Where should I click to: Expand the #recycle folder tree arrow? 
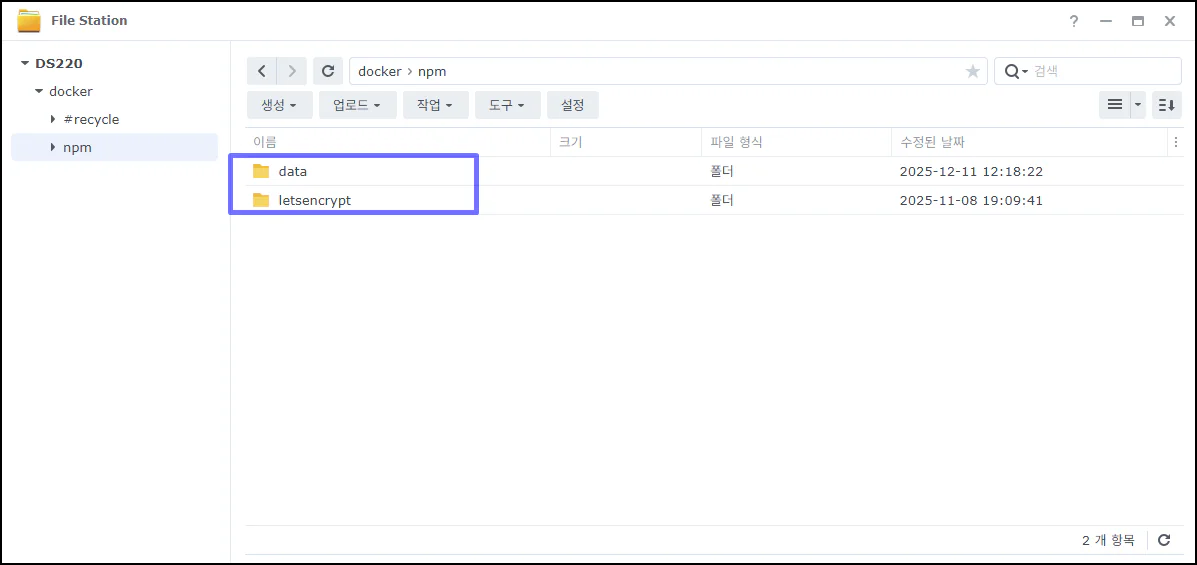[x=53, y=120]
